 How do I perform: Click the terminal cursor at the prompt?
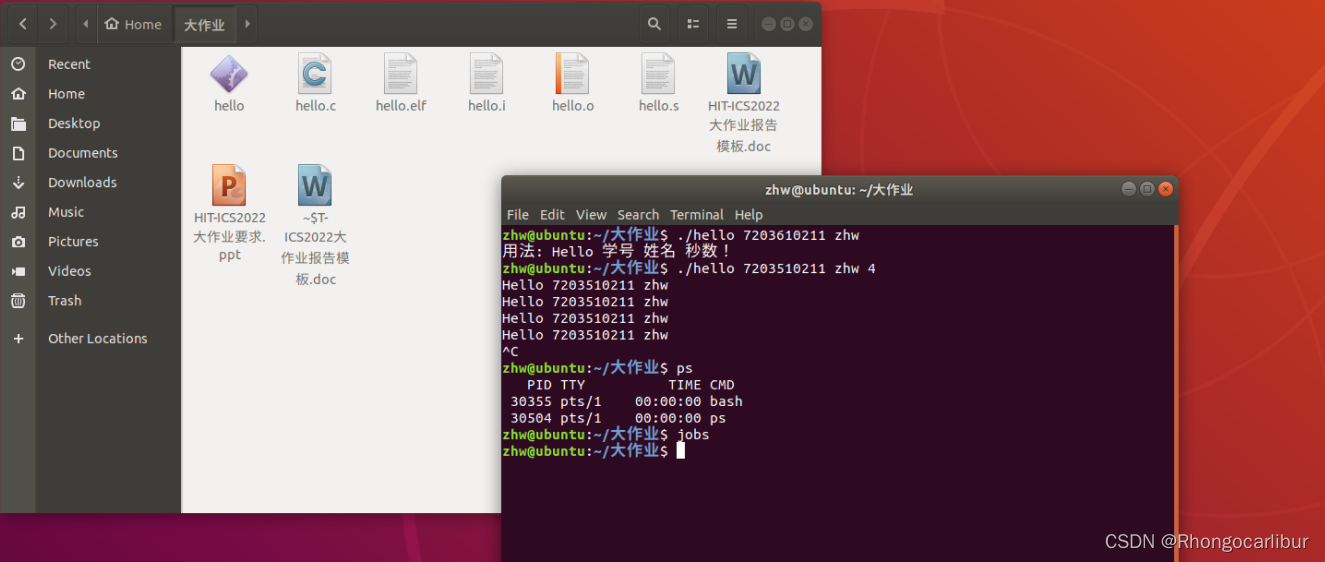click(681, 451)
